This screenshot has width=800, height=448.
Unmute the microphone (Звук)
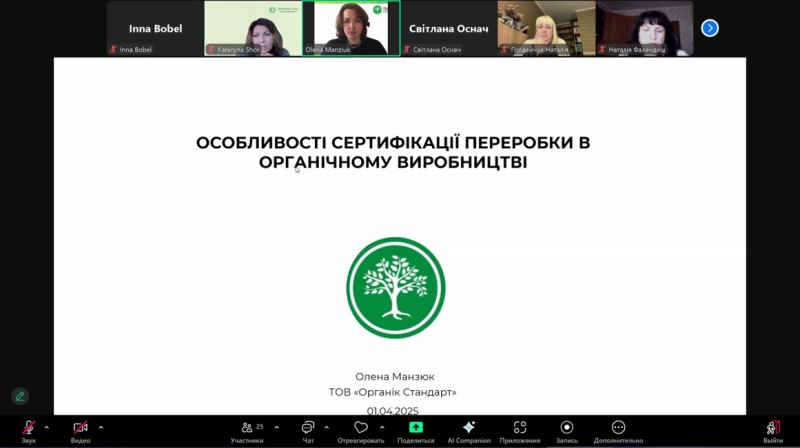tap(29, 428)
